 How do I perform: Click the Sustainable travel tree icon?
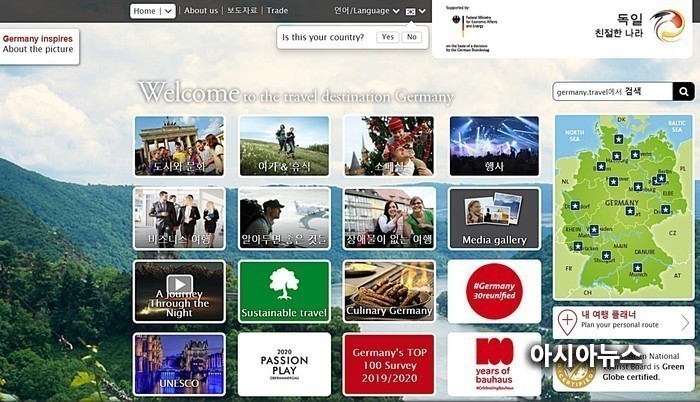click(x=284, y=282)
